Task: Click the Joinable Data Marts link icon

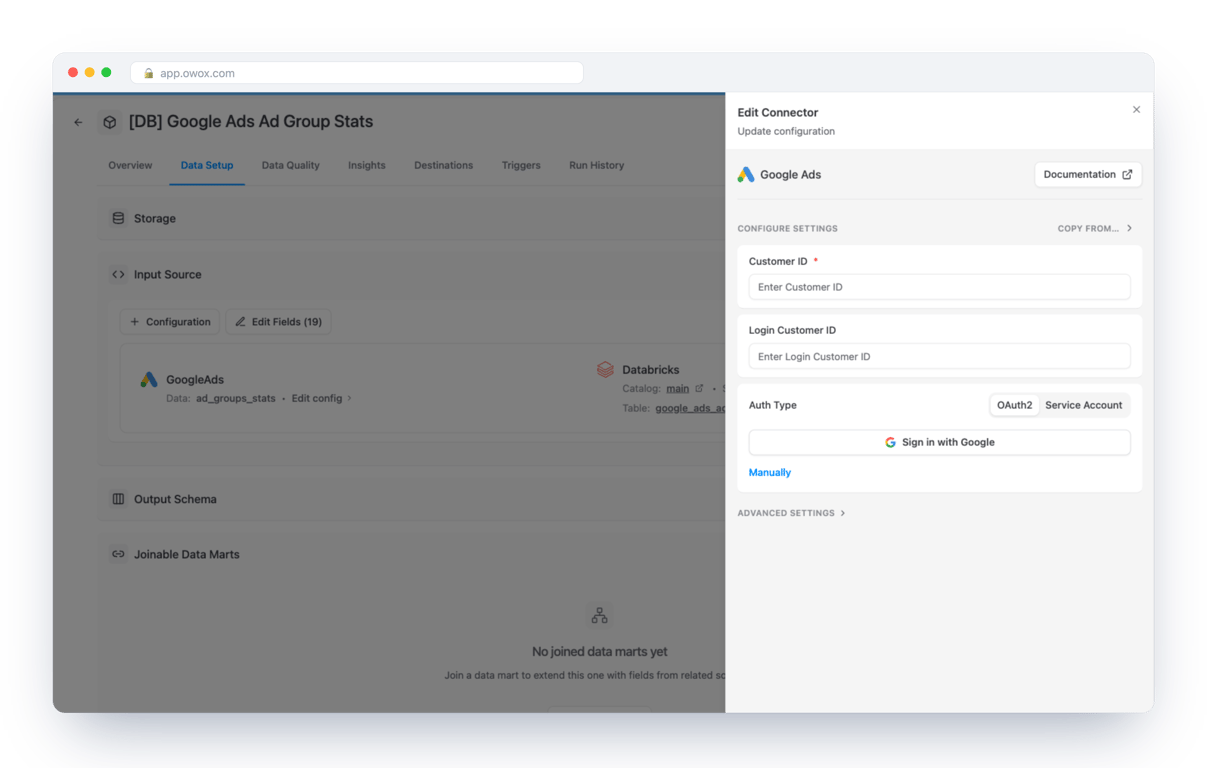Action: click(x=118, y=554)
